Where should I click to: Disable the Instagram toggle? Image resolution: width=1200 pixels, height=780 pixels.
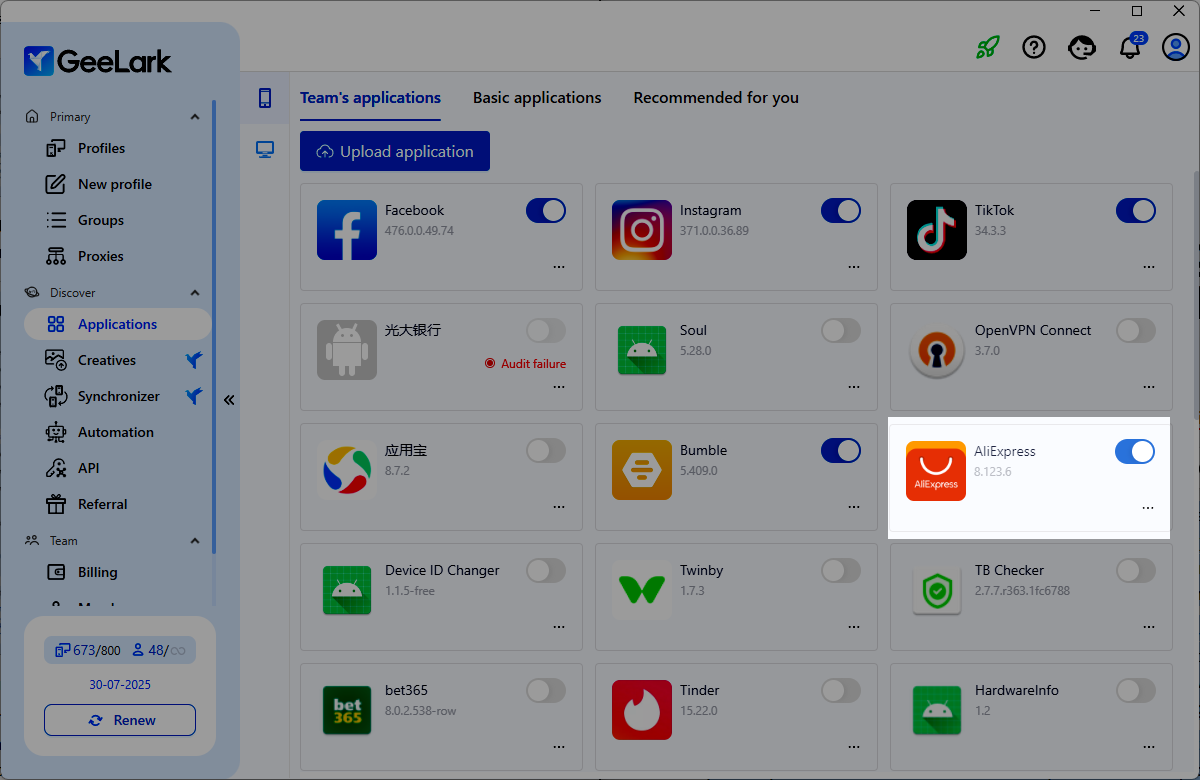(841, 210)
